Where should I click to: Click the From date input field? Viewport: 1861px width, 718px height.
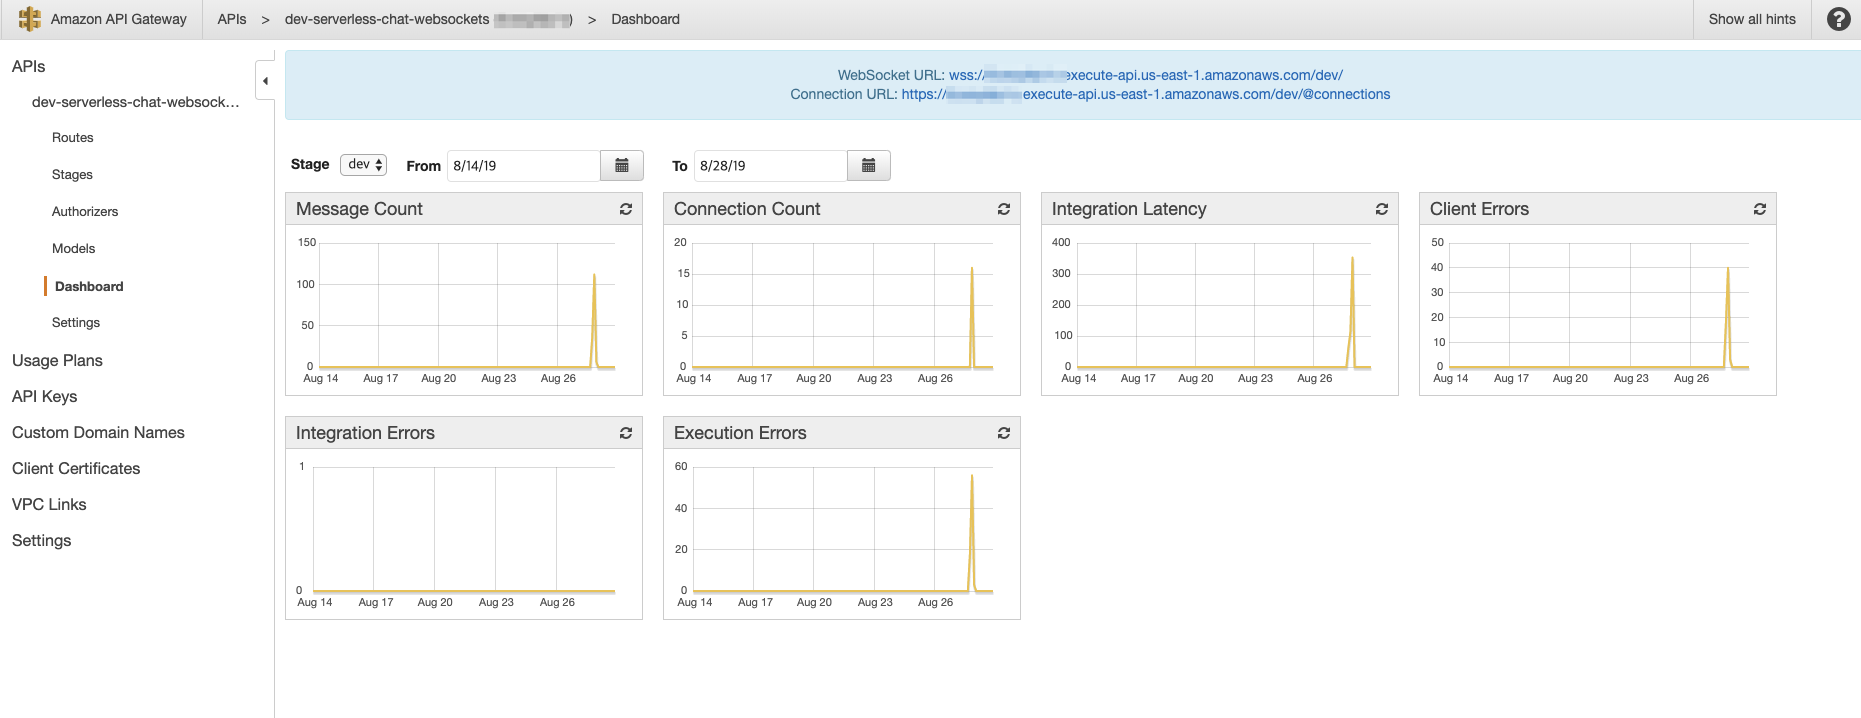[524, 165]
